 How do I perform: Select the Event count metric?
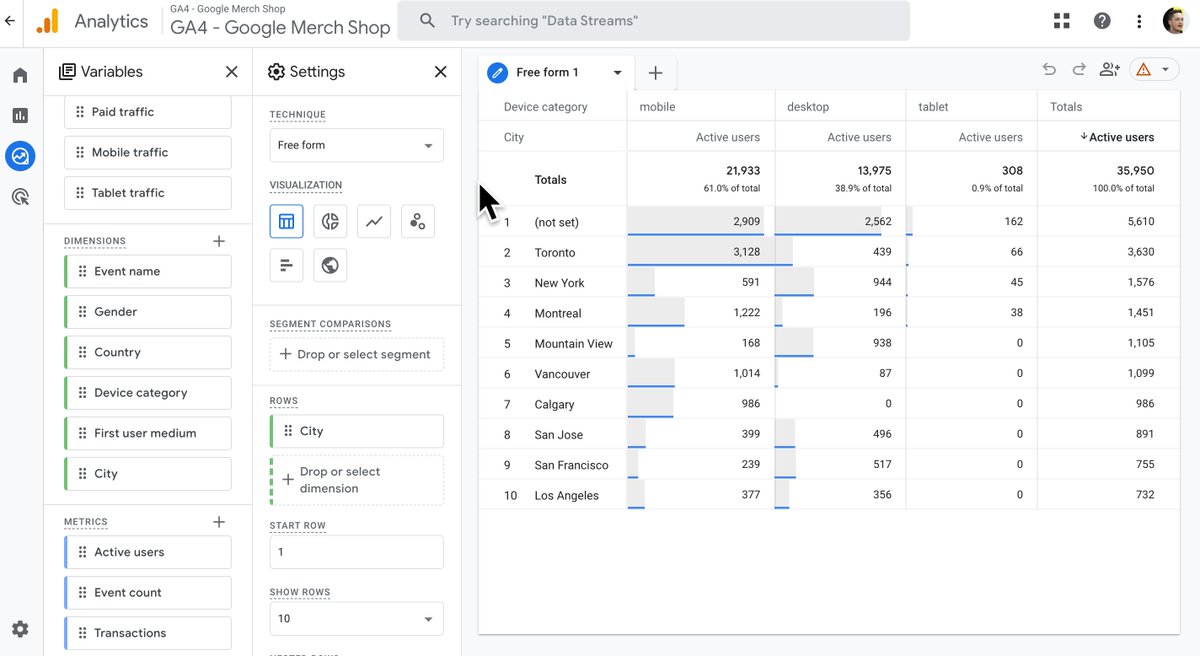pyautogui.click(x=148, y=592)
